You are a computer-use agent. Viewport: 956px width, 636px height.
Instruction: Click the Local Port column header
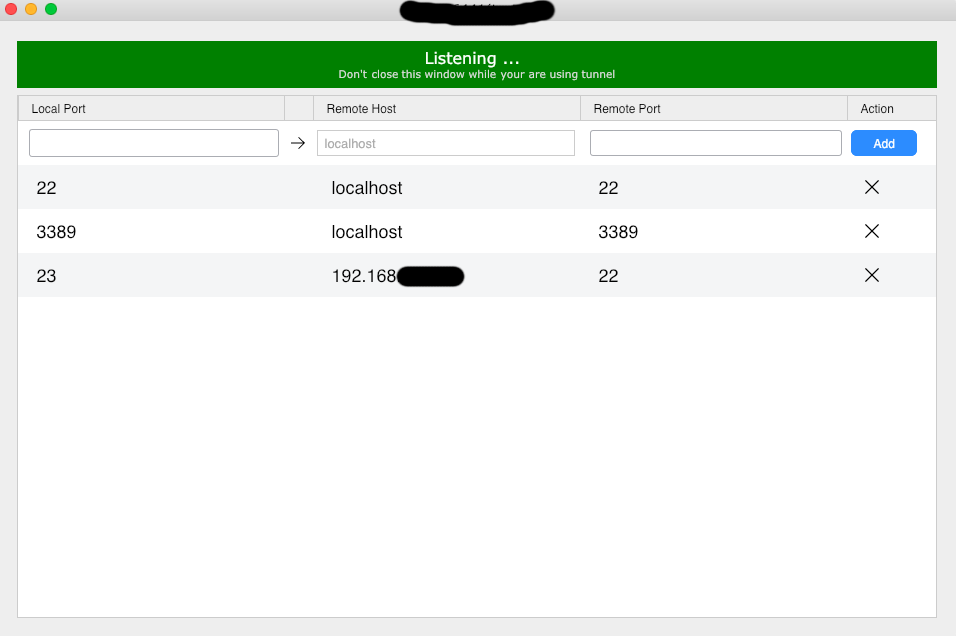(150, 108)
